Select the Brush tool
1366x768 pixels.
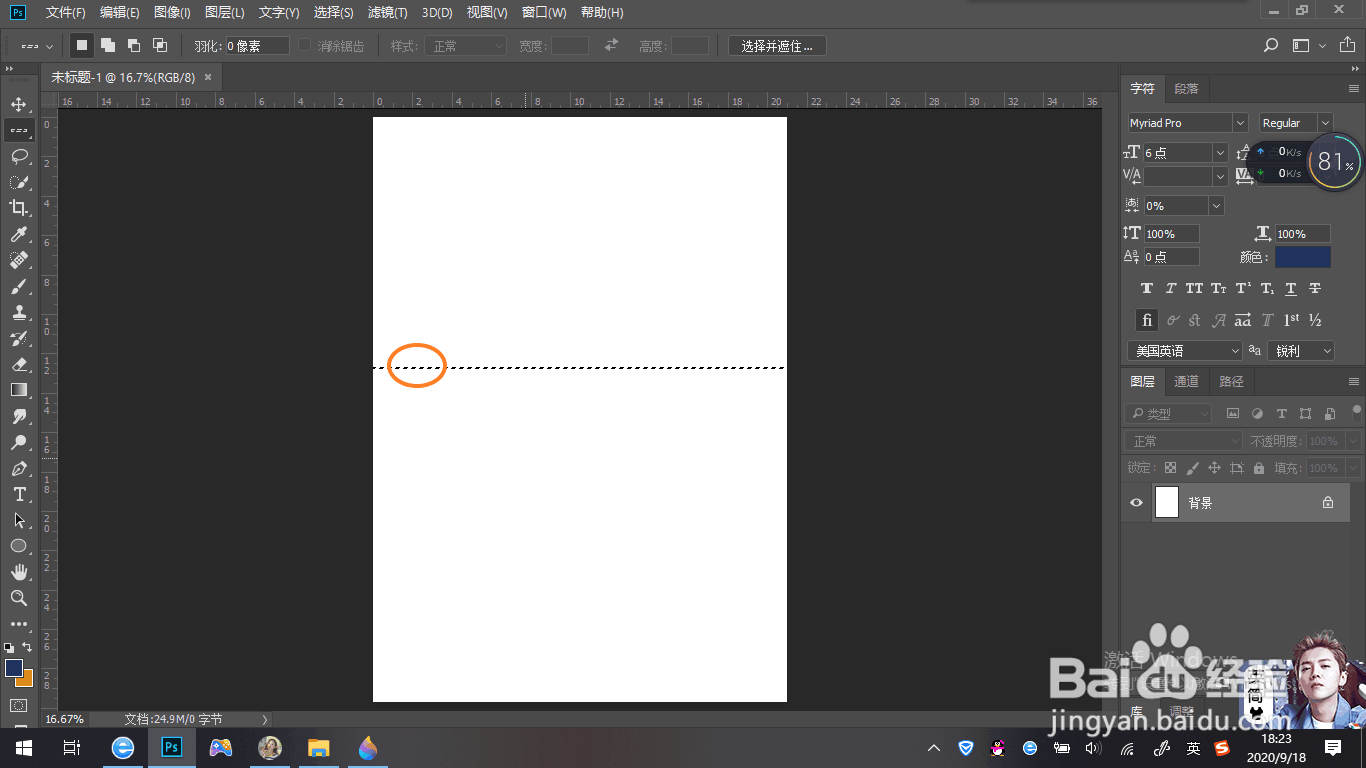tap(18, 286)
